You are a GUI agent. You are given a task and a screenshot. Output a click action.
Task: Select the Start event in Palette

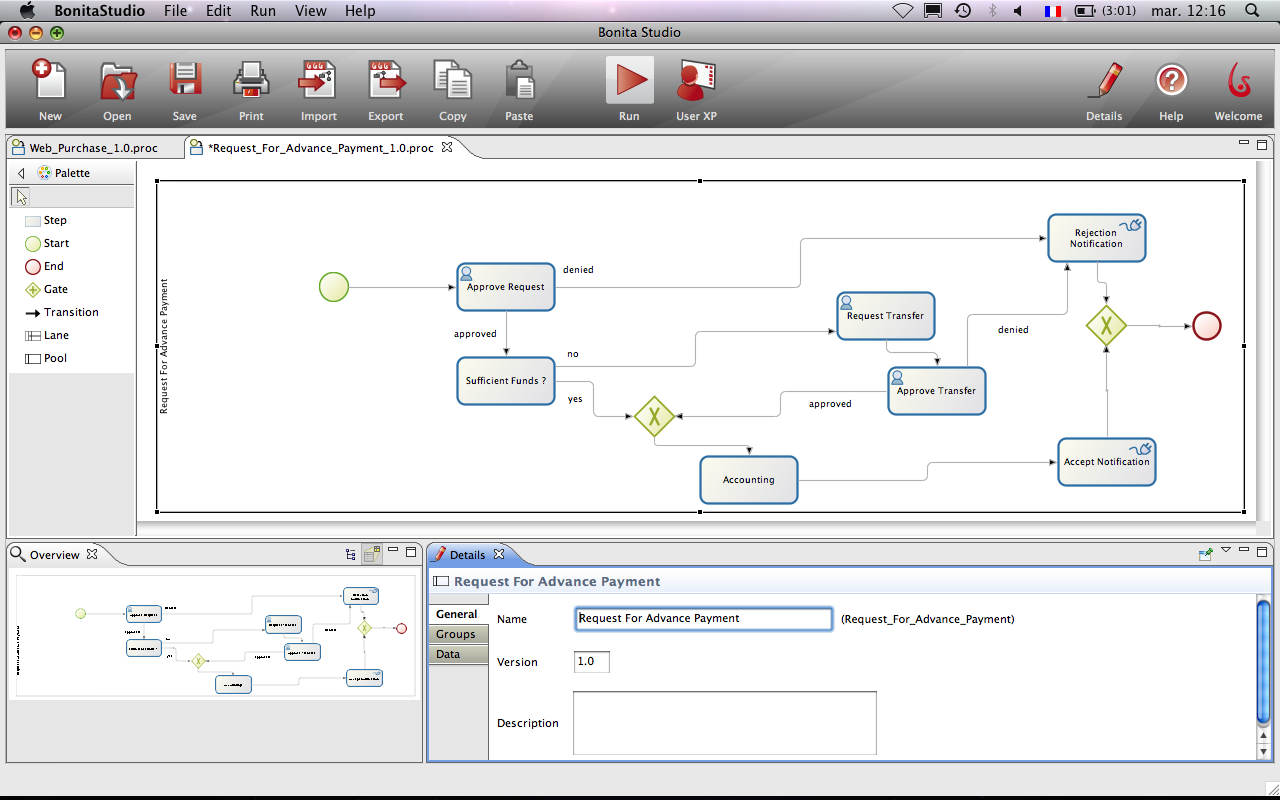click(x=47, y=243)
